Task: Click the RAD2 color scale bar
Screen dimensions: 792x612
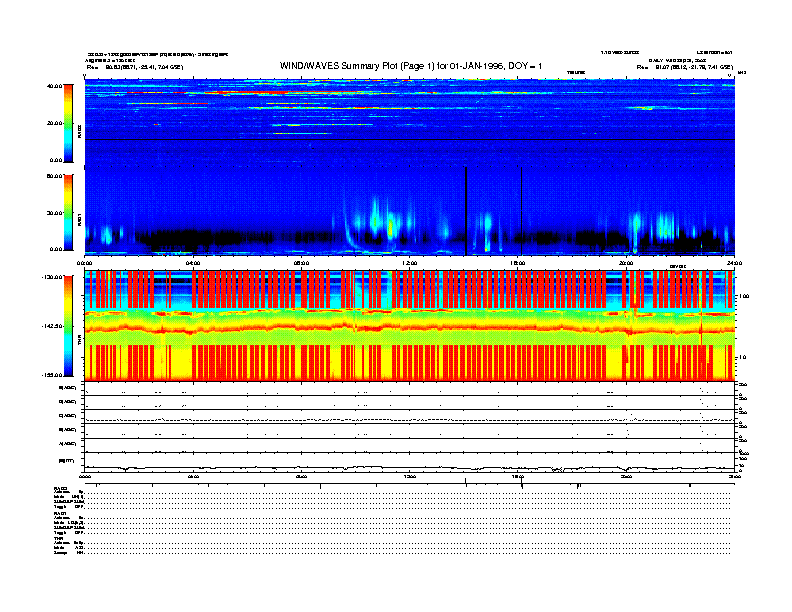Action: pos(67,122)
